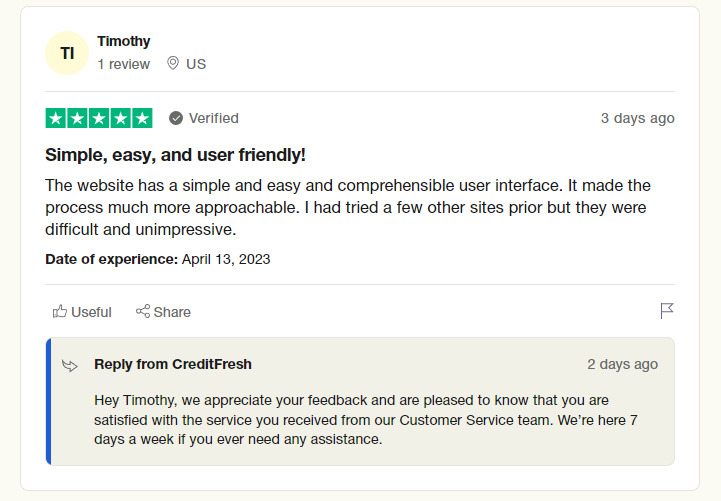Click the Date of experience line
Screen dimensions: 721x501
tap(158, 259)
